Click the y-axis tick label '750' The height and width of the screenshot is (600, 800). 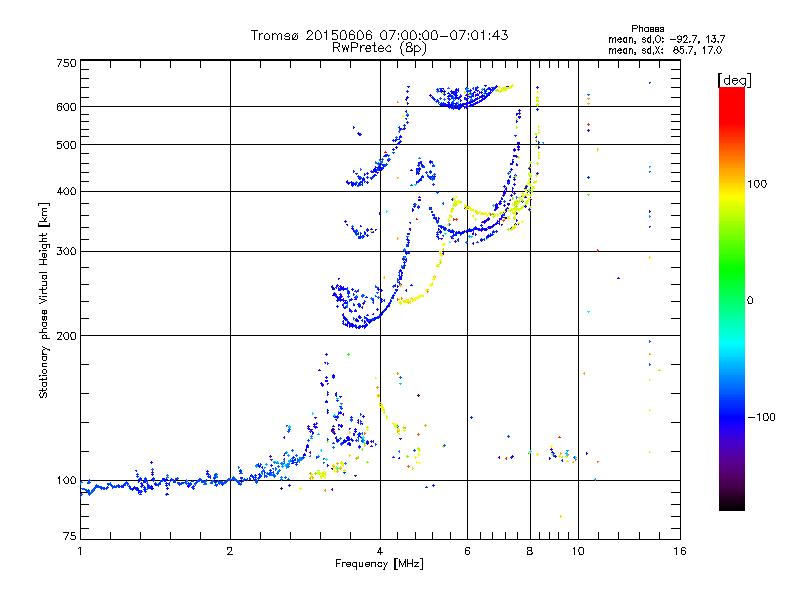[66, 63]
